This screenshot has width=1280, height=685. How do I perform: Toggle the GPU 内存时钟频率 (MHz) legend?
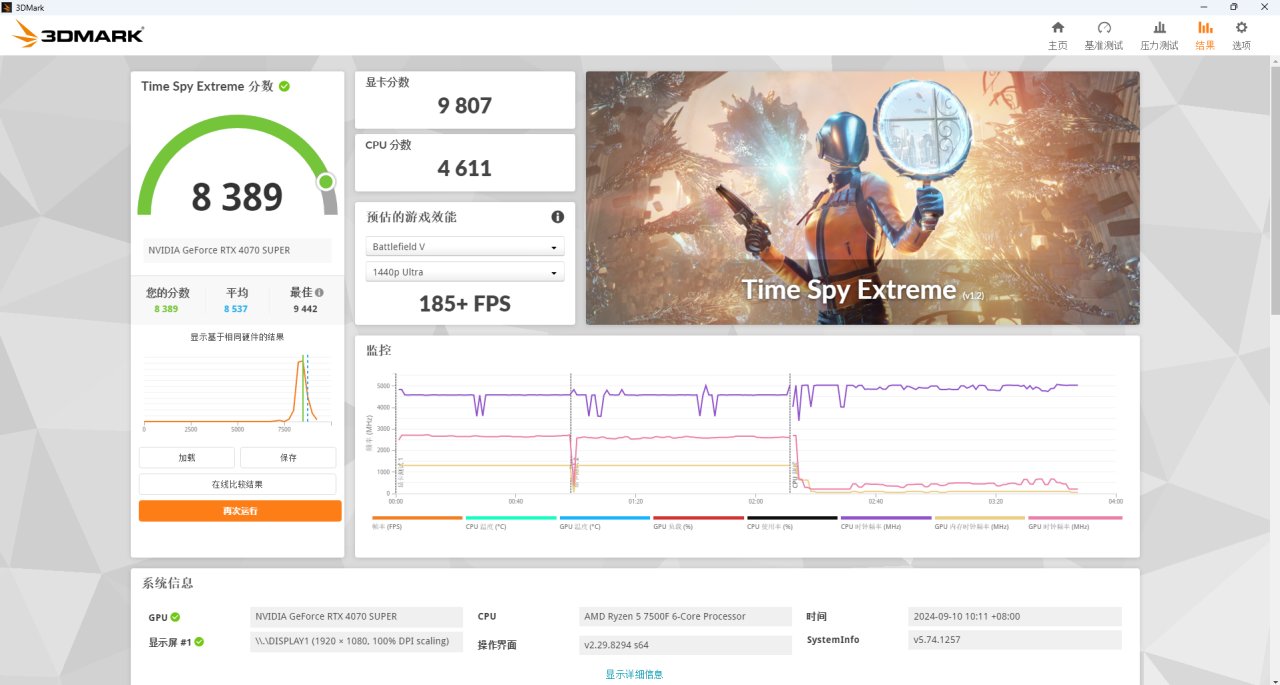[980, 522]
